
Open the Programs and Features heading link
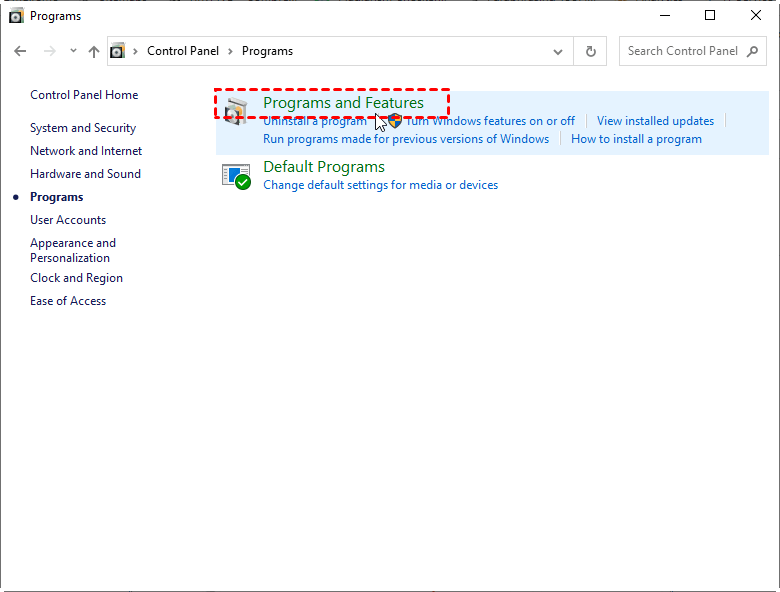point(343,103)
